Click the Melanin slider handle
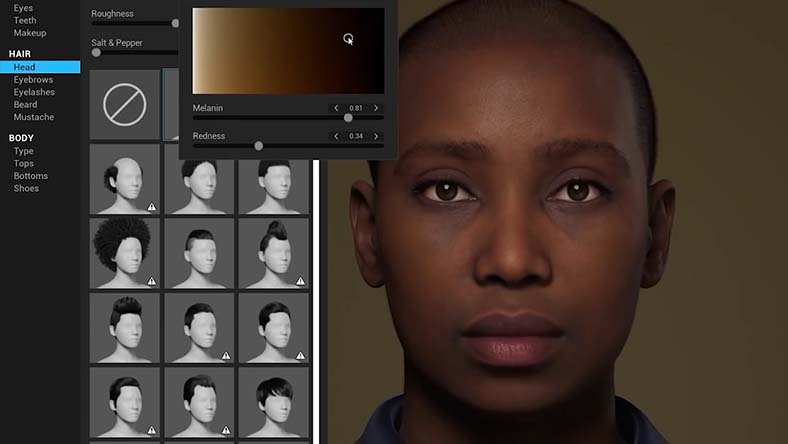788x444 pixels. [348, 118]
